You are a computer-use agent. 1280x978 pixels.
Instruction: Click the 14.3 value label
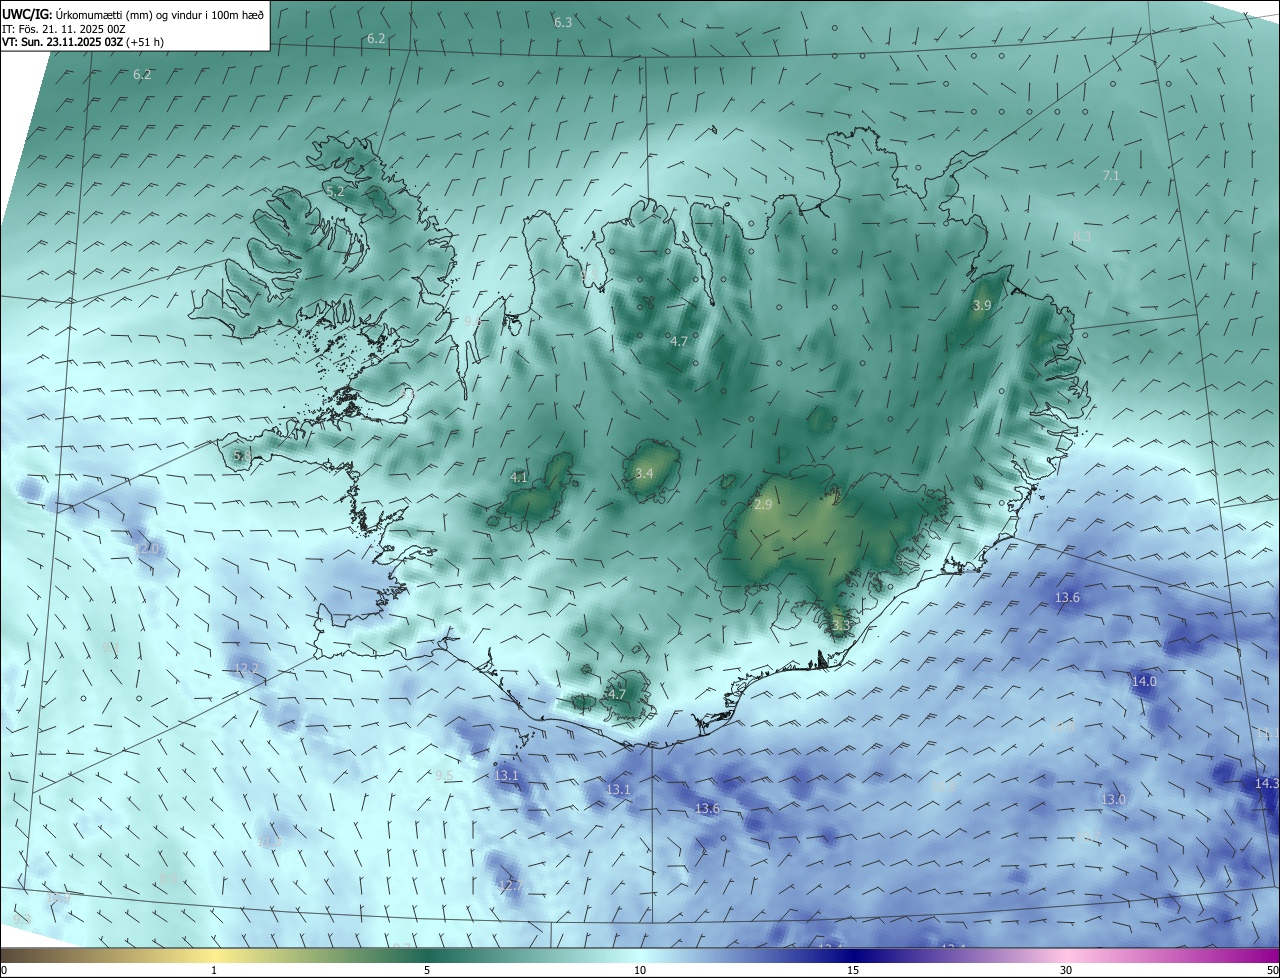[x=1266, y=783]
